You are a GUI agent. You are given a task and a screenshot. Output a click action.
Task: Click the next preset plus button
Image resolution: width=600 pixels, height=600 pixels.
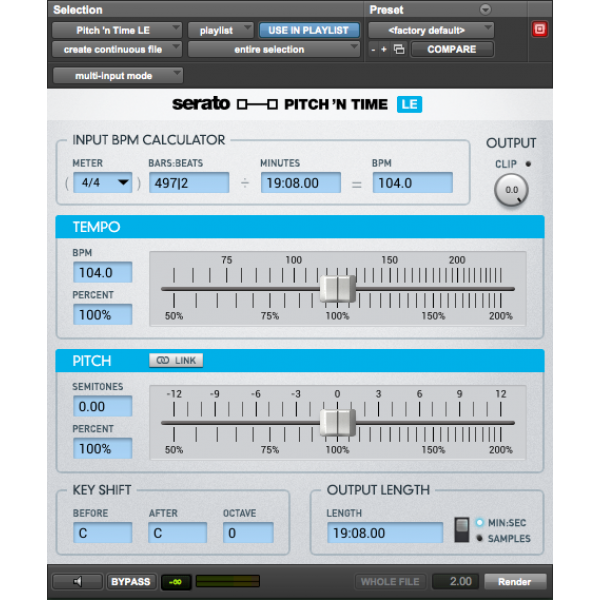384,49
